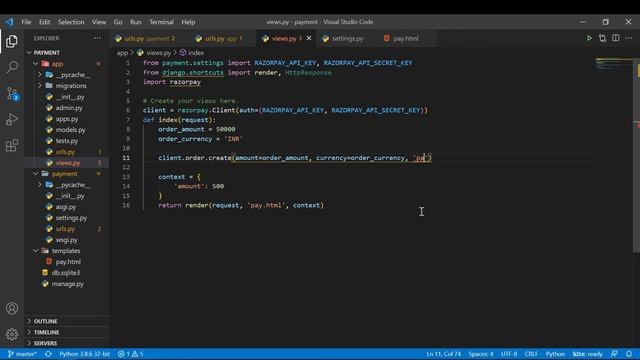Split the editor to the right

(616, 38)
